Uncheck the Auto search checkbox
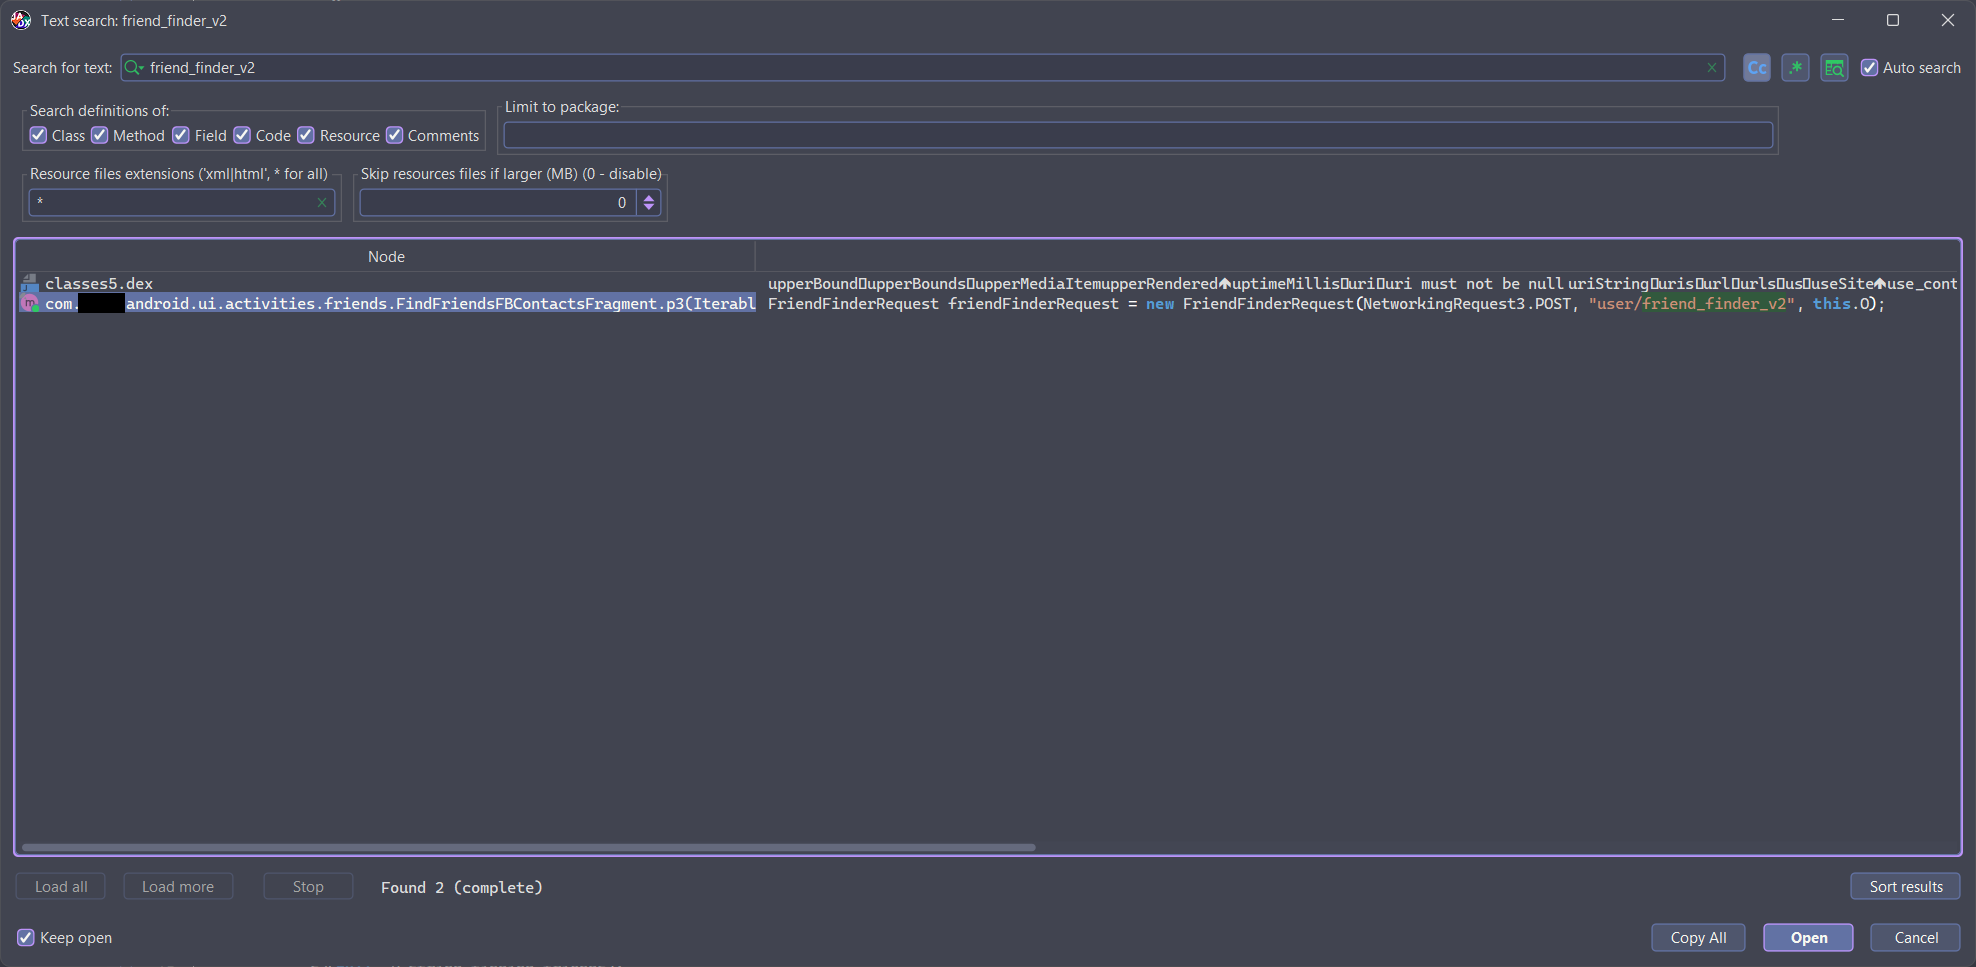1976x967 pixels. 1869,68
